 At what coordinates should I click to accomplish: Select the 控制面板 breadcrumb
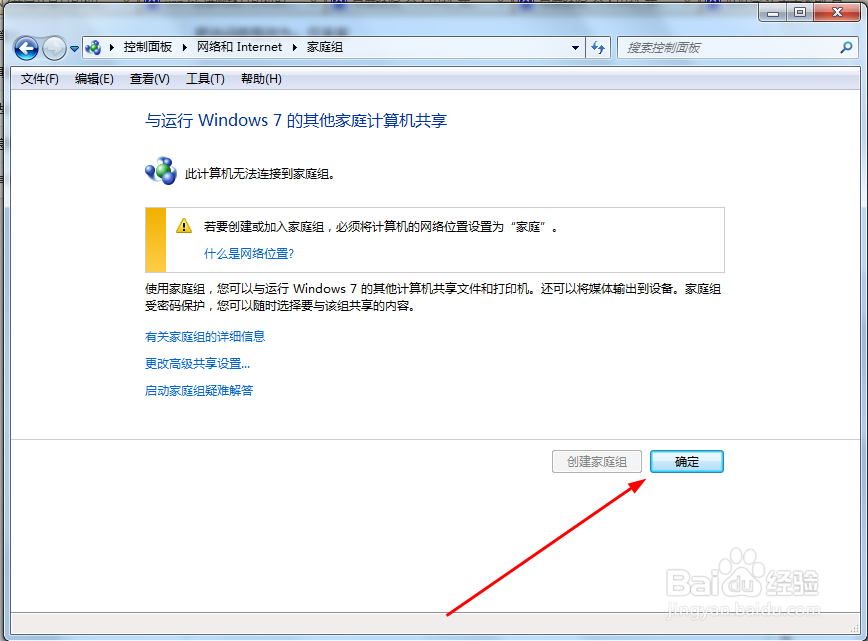click(x=148, y=47)
